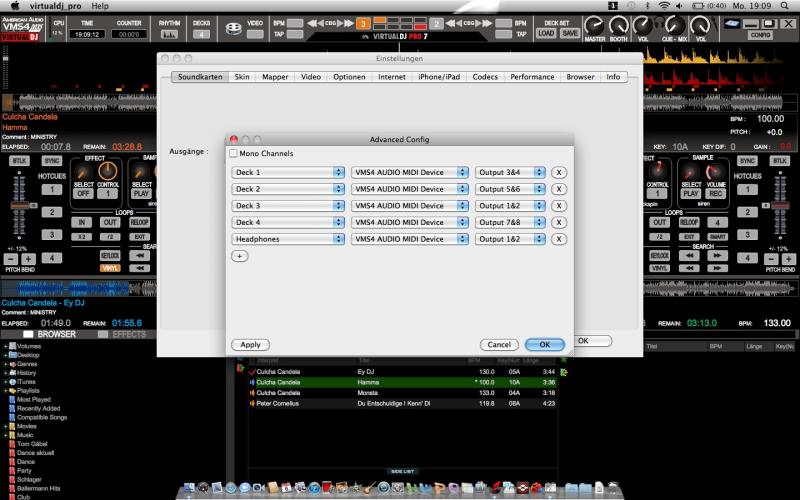
Task: Enable the Mono Channels checkbox
Action: (x=233, y=153)
